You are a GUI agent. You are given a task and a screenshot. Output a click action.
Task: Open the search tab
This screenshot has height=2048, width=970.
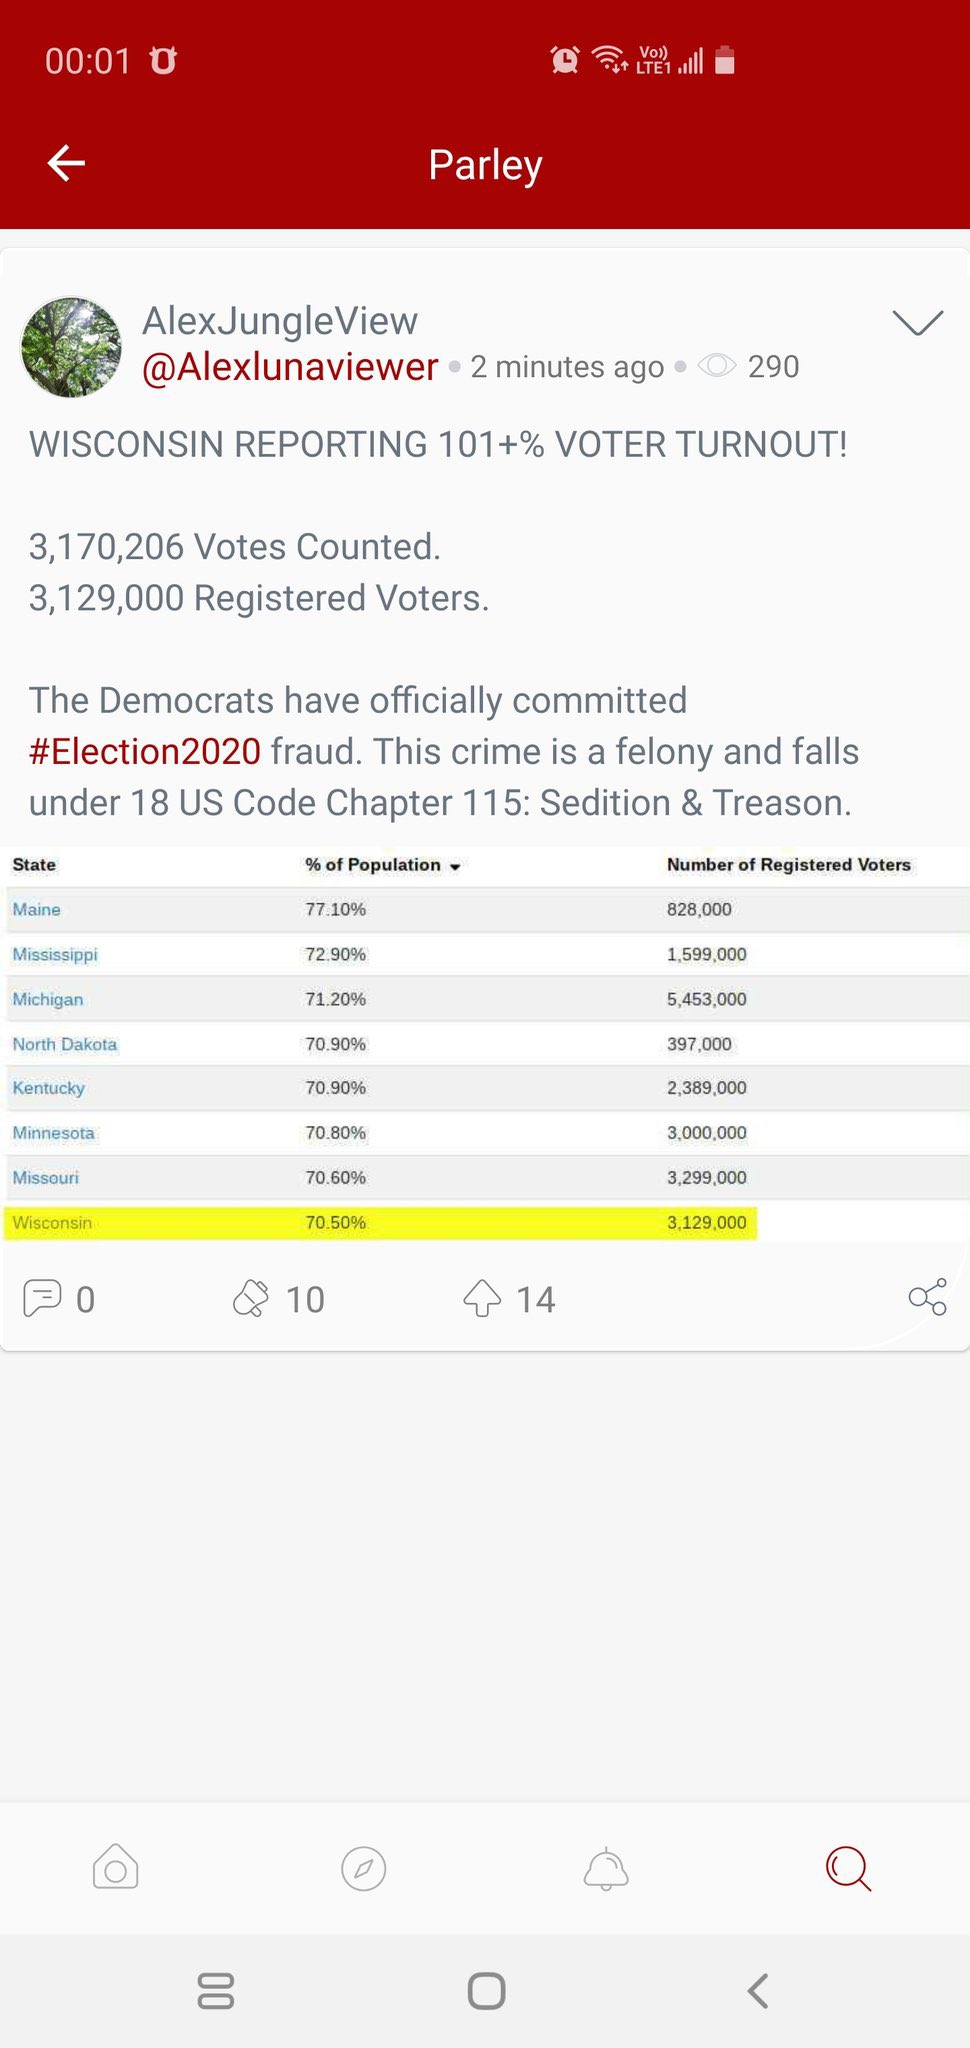(x=848, y=1867)
